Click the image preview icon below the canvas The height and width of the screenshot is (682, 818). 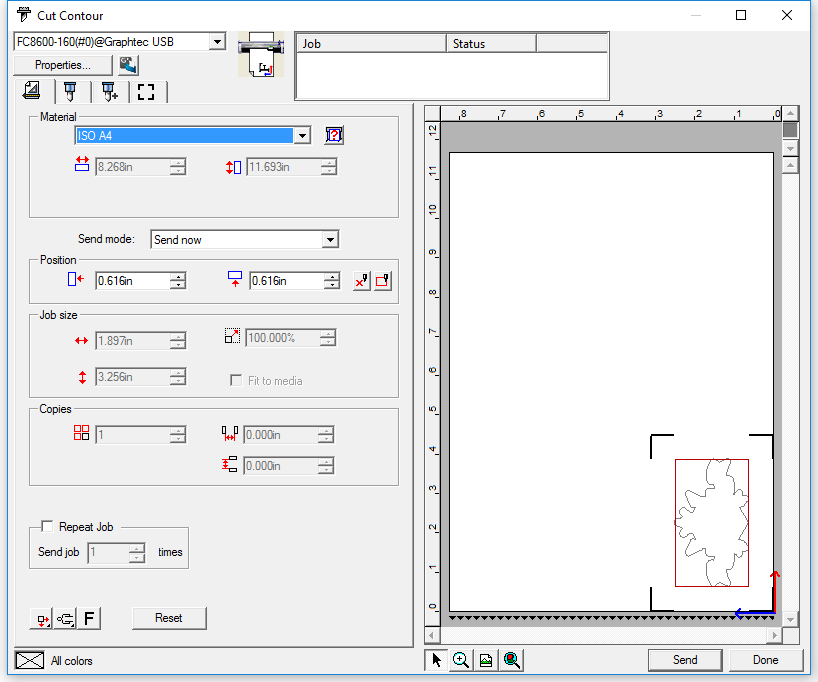coord(486,660)
